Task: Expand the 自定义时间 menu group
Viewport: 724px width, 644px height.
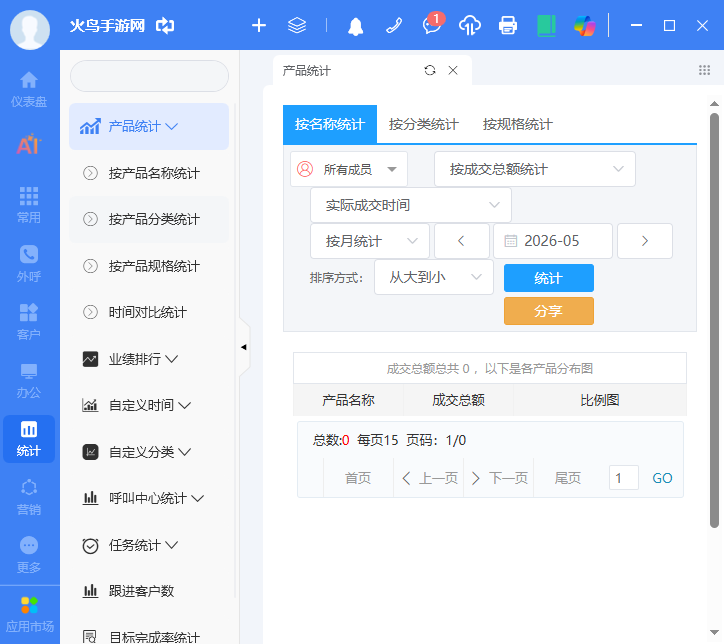Action: pyautogui.click(x=149, y=406)
